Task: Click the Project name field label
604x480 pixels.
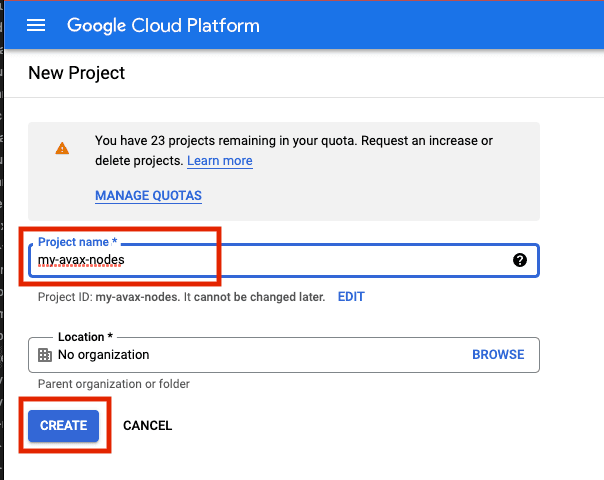Action: pos(78,243)
